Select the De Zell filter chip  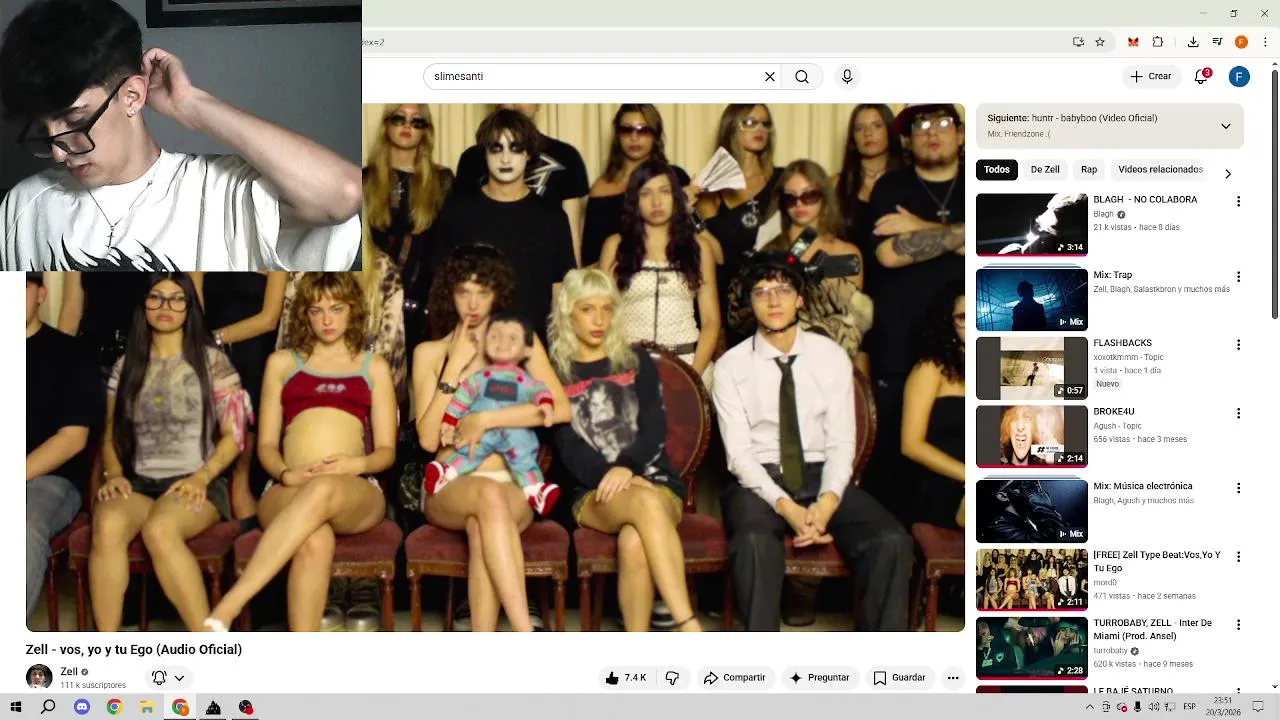(x=1045, y=170)
